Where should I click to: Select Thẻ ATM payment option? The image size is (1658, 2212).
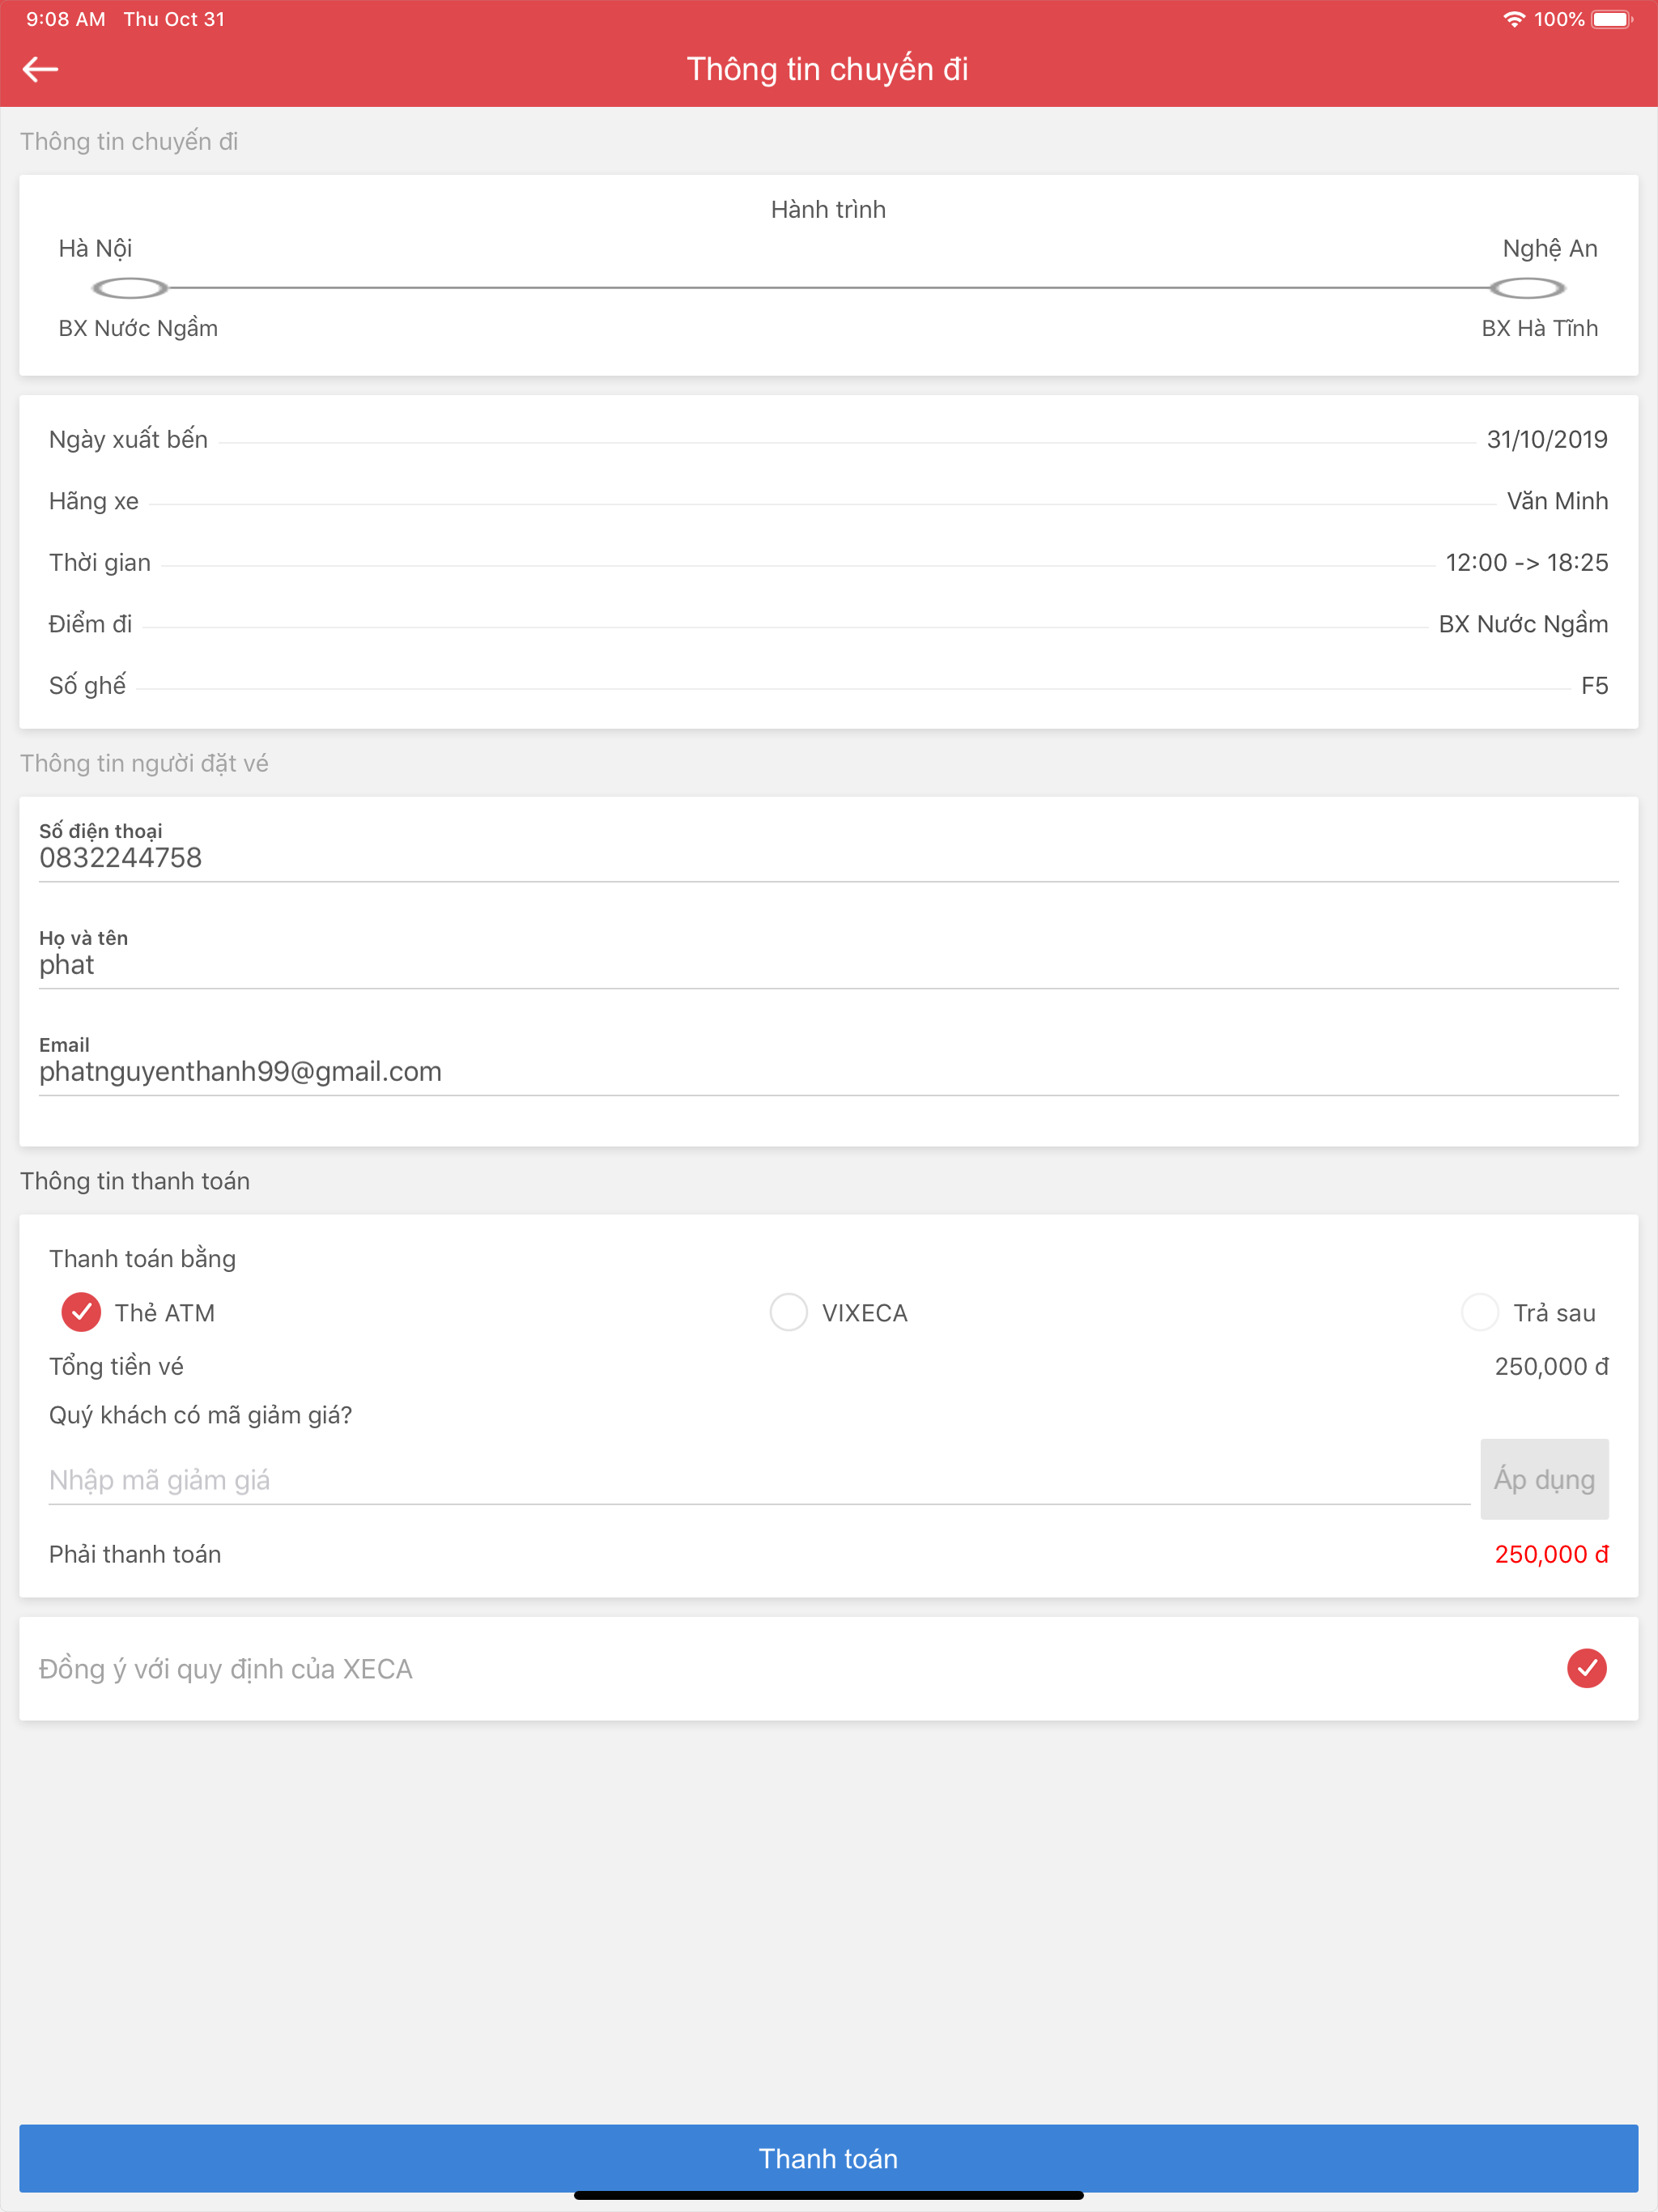(x=81, y=1312)
